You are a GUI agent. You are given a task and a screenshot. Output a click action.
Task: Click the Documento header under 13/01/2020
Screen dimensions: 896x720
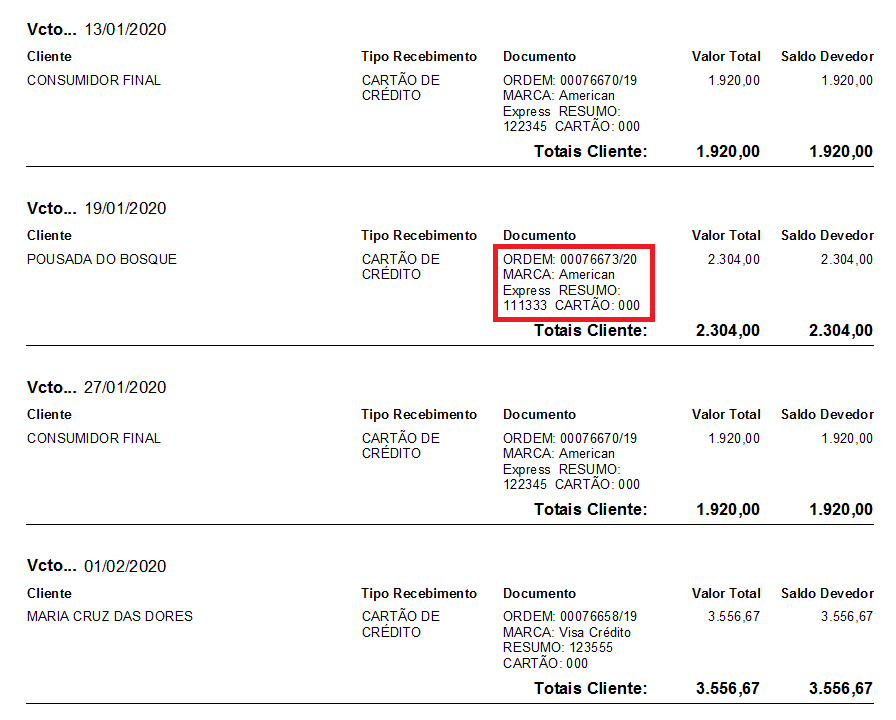click(539, 56)
